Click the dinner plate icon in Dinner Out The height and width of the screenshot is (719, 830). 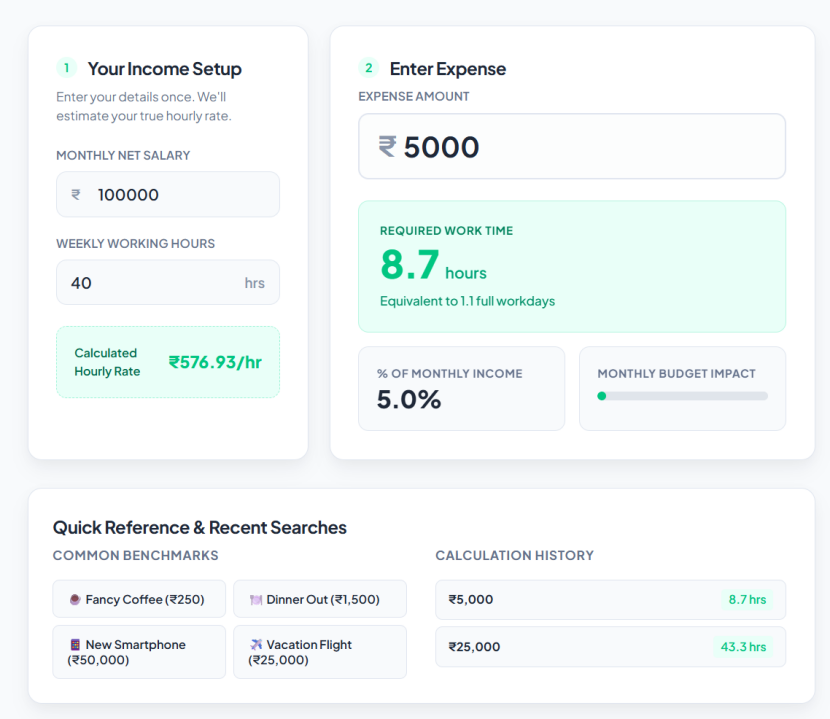pyautogui.click(x=256, y=600)
